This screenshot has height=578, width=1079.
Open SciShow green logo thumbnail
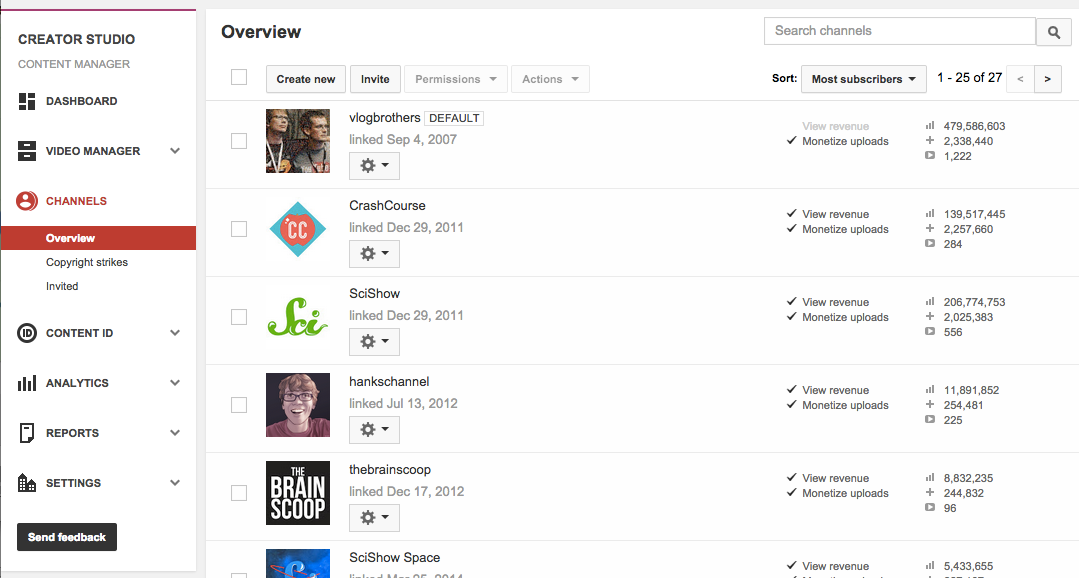(298, 317)
